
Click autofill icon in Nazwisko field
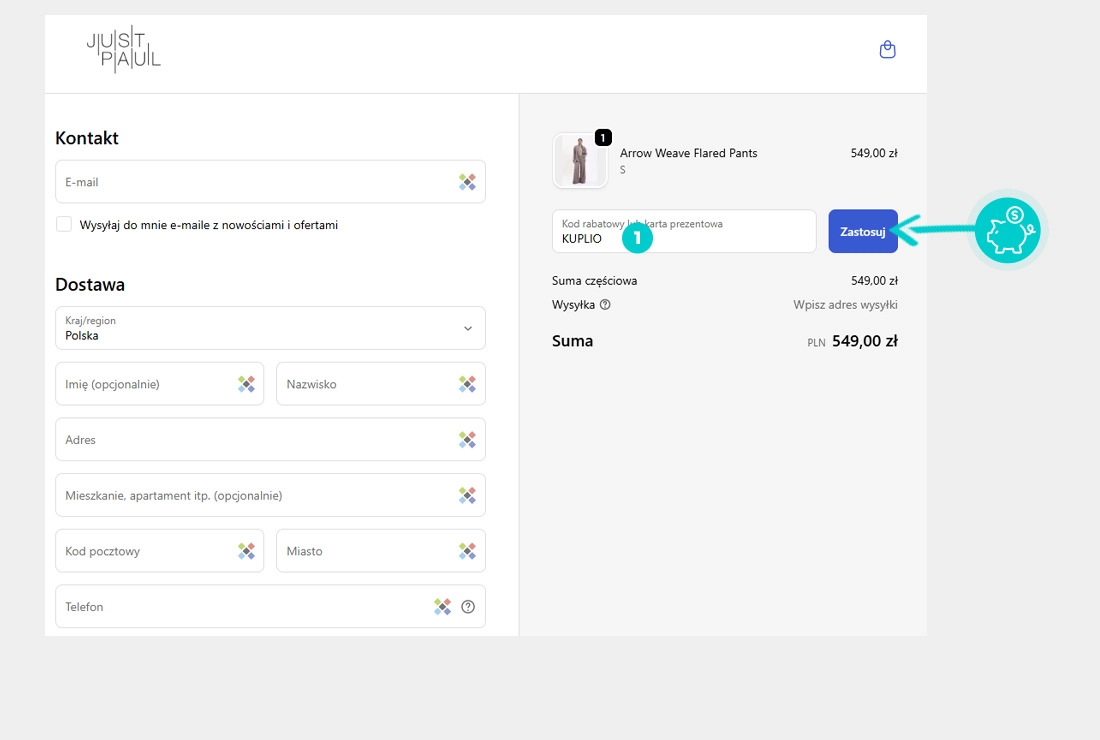pyautogui.click(x=467, y=384)
